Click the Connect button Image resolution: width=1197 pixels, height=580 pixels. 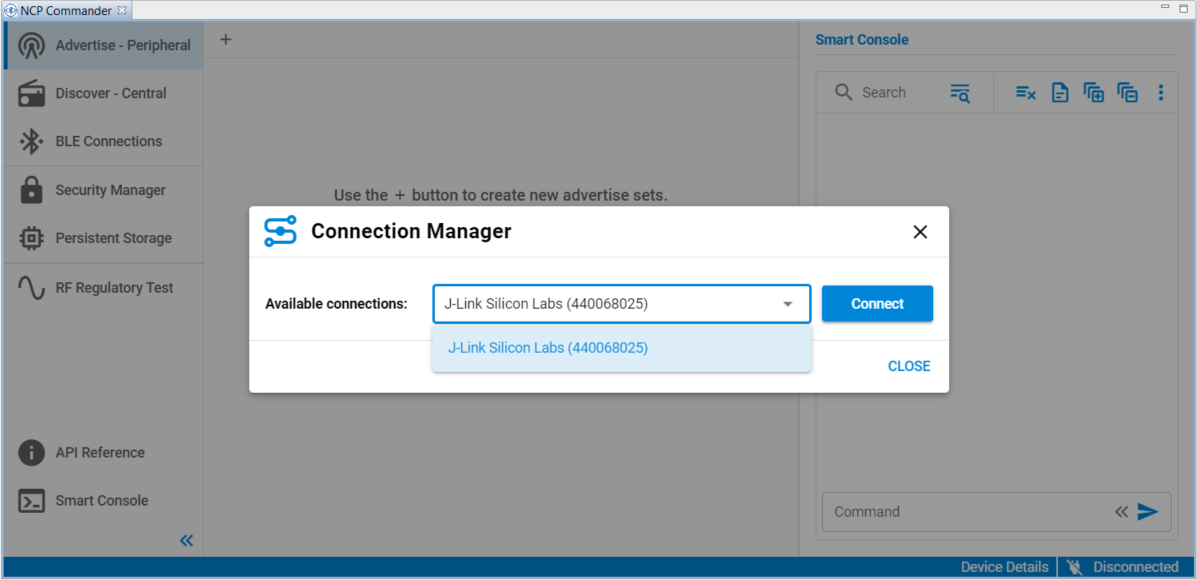click(x=877, y=303)
